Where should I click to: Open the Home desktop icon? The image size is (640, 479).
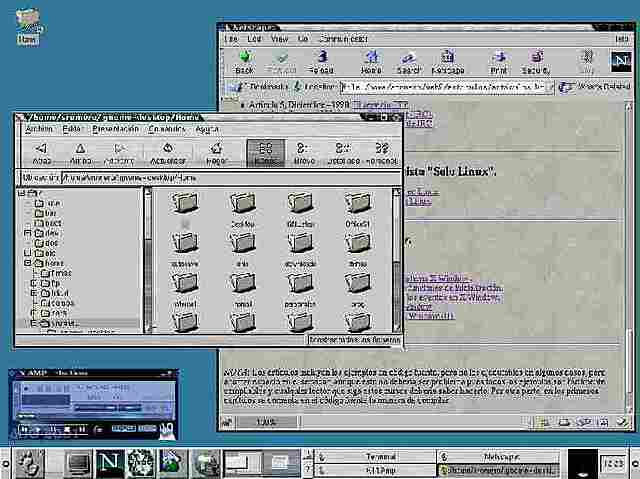point(28,27)
